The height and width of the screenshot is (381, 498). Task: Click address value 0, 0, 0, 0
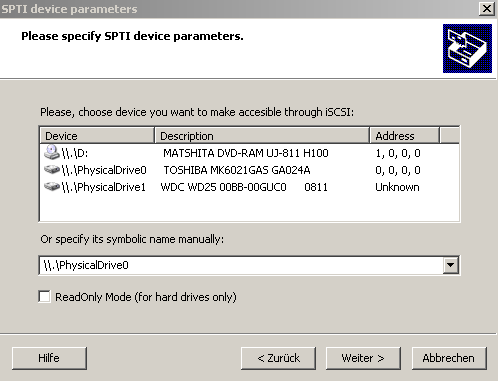[398, 170]
